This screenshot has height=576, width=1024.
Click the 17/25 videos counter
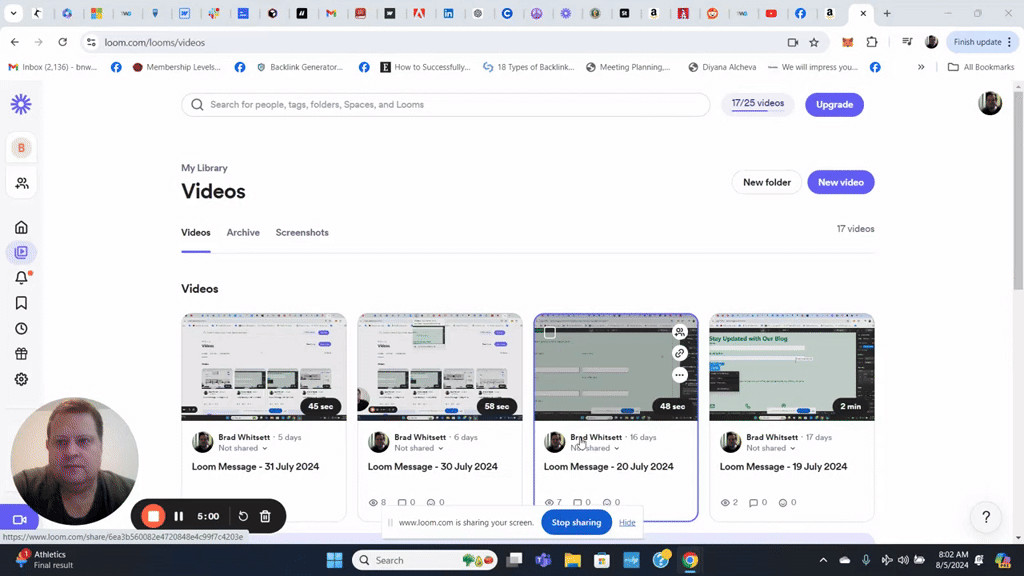[758, 104]
